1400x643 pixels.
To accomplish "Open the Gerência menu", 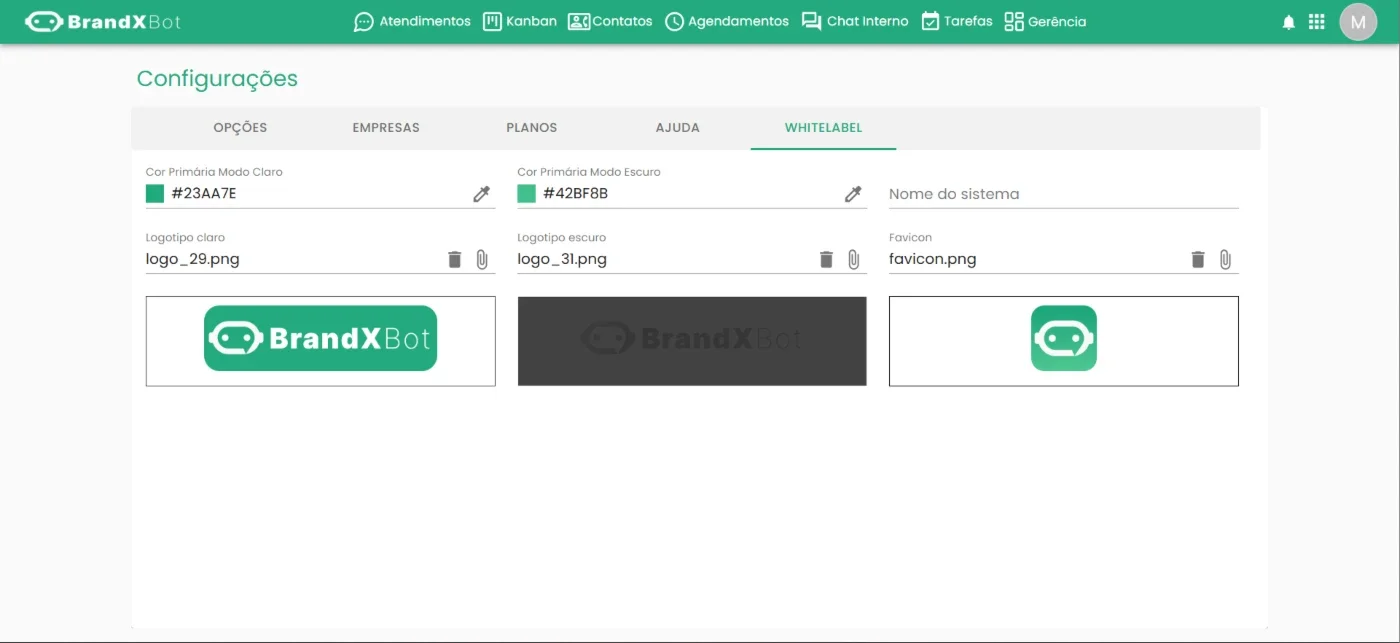I will pyautogui.click(x=1045, y=21).
